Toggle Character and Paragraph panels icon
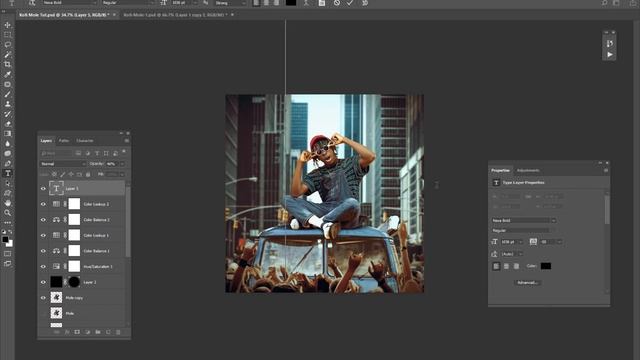Screen dimensions: 640x360 point(322,3)
